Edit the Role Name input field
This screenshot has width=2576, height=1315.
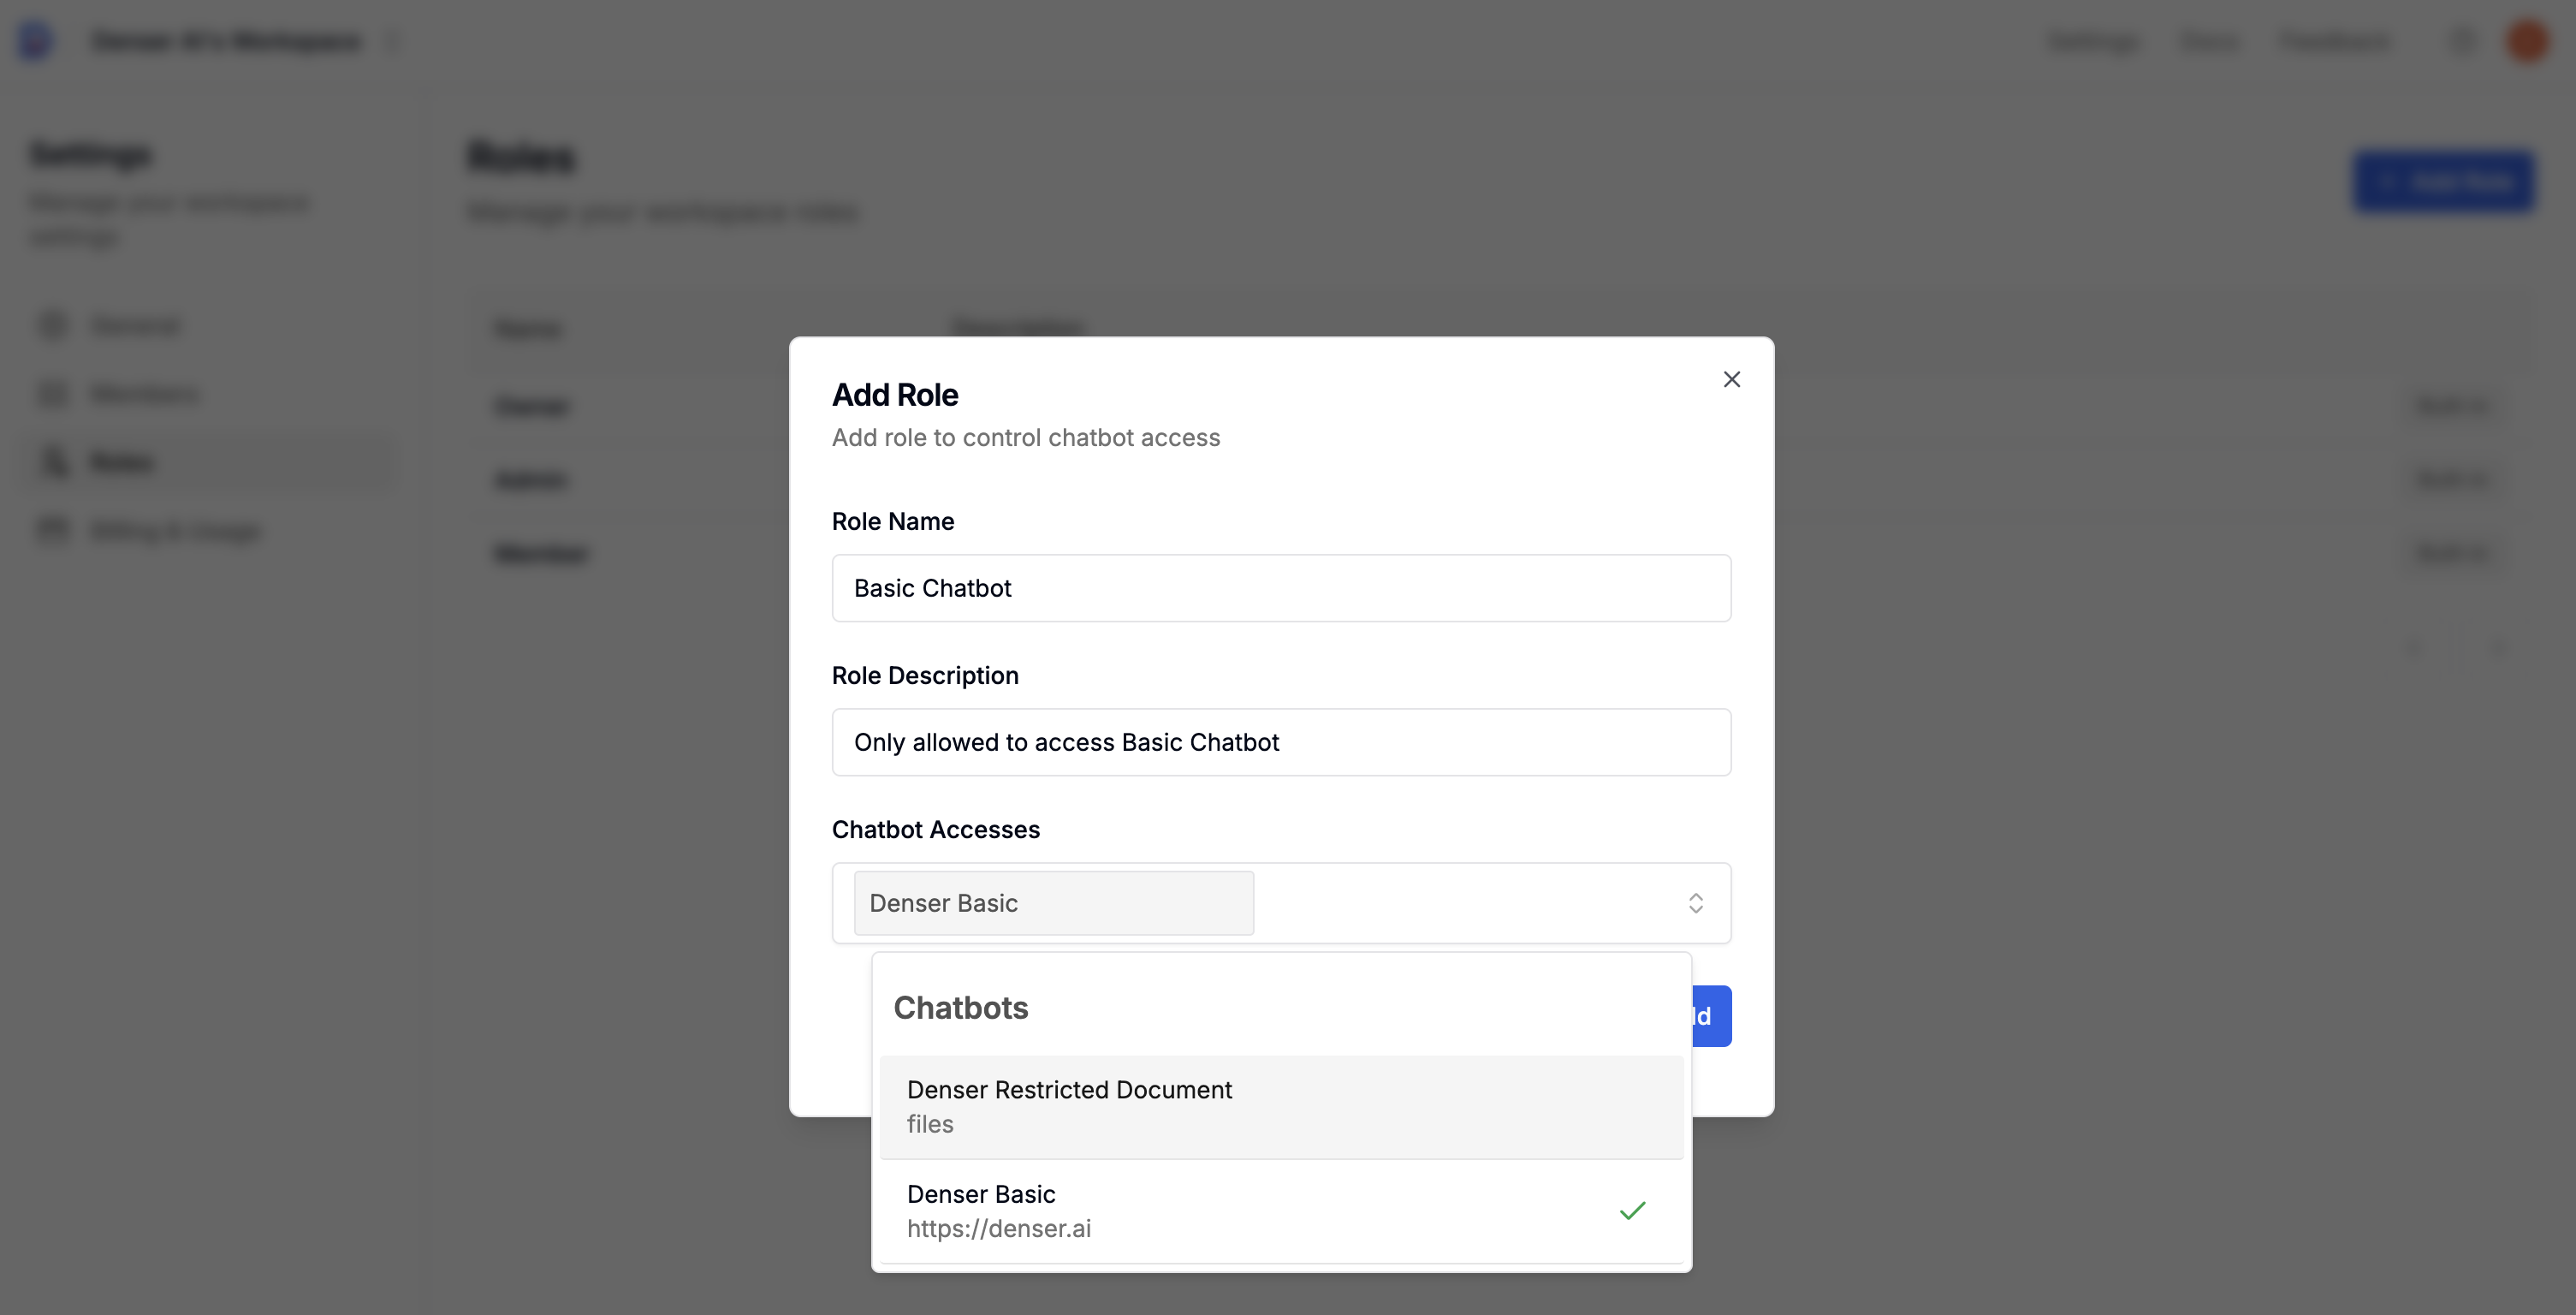tap(1281, 588)
